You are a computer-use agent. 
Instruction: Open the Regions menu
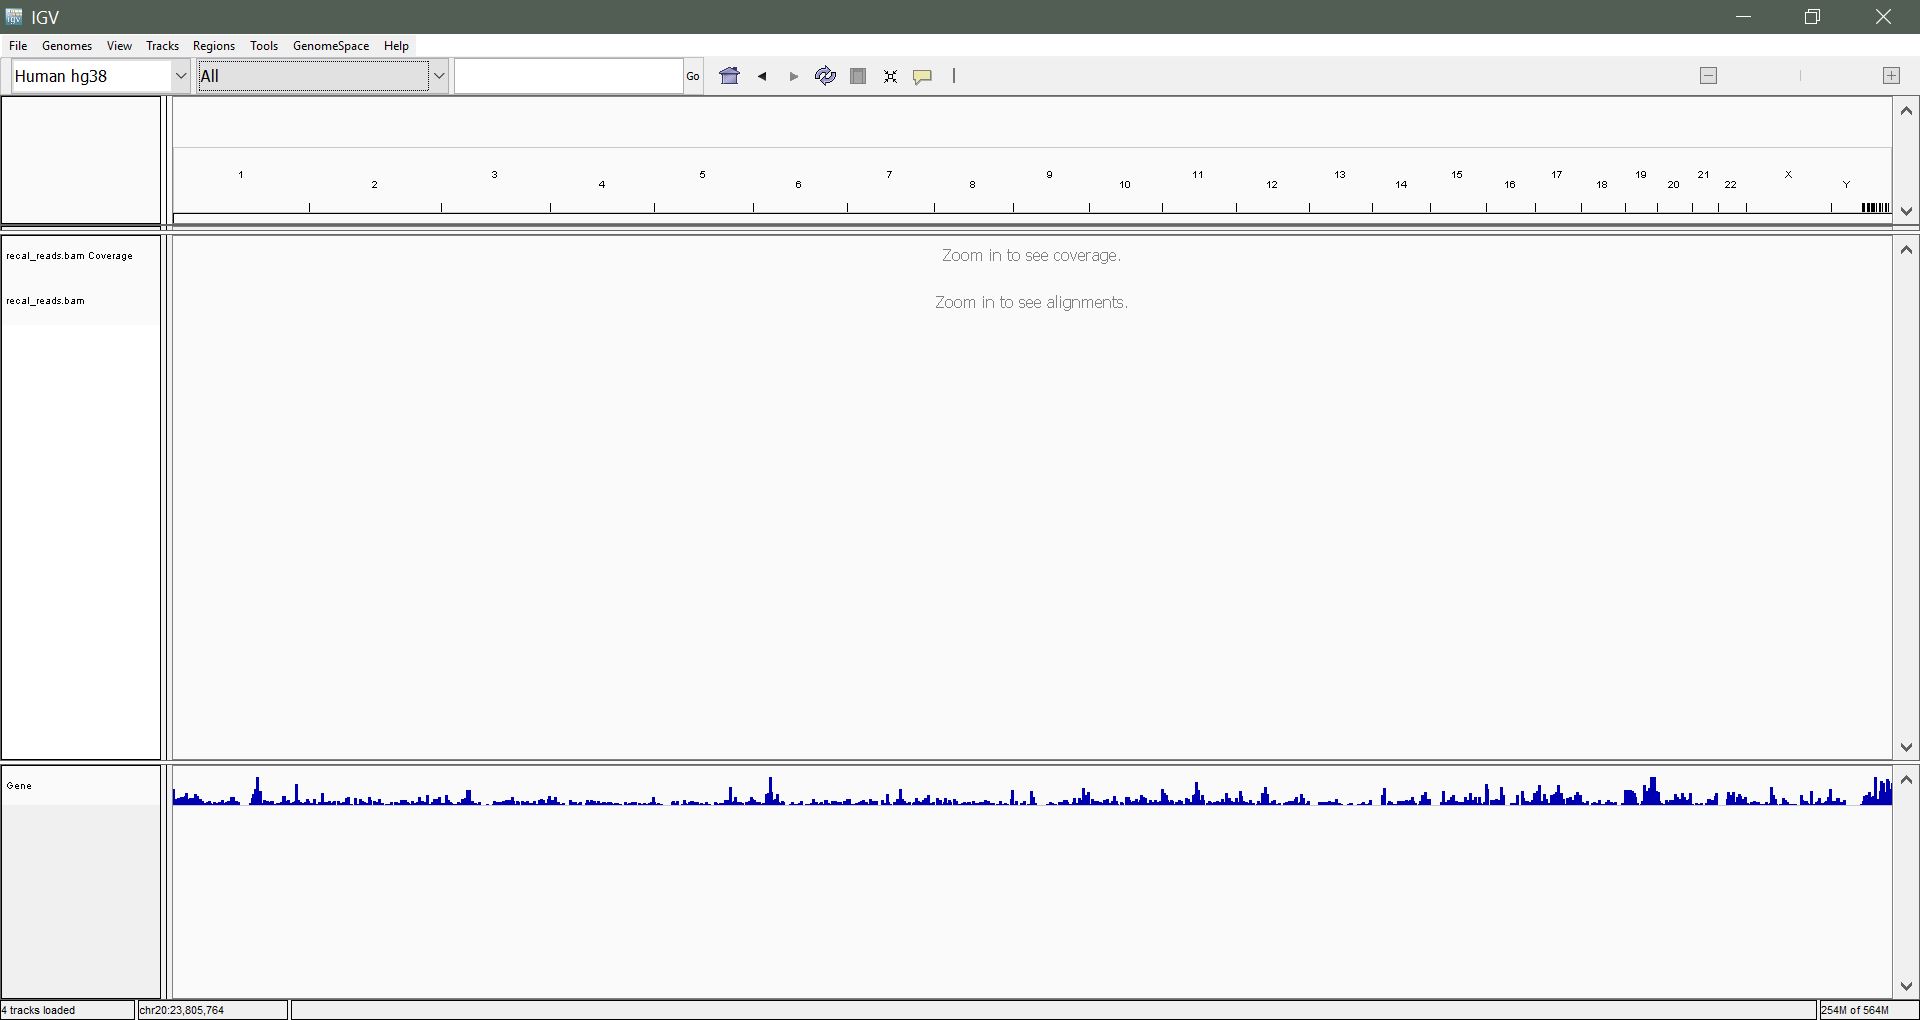(213, 46)
